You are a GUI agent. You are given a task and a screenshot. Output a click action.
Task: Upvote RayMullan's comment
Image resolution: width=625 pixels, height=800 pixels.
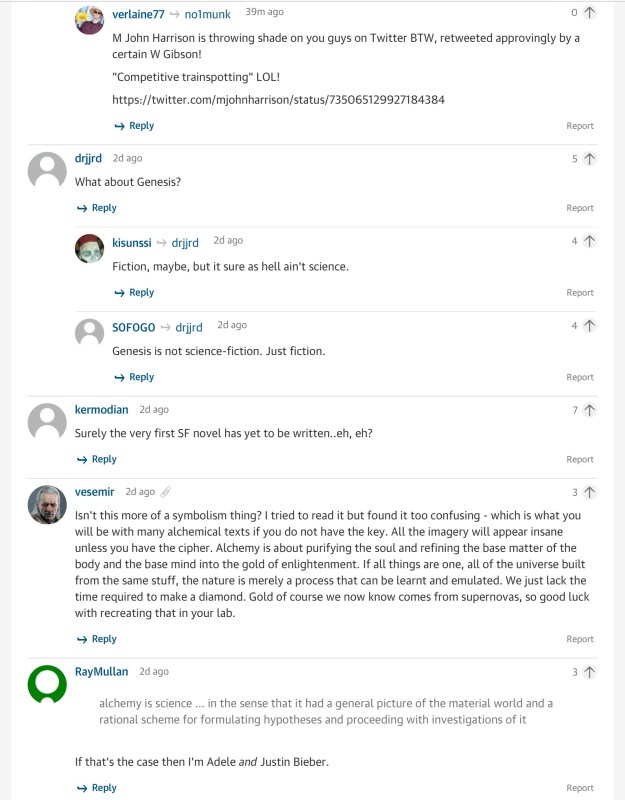(590, 672)
